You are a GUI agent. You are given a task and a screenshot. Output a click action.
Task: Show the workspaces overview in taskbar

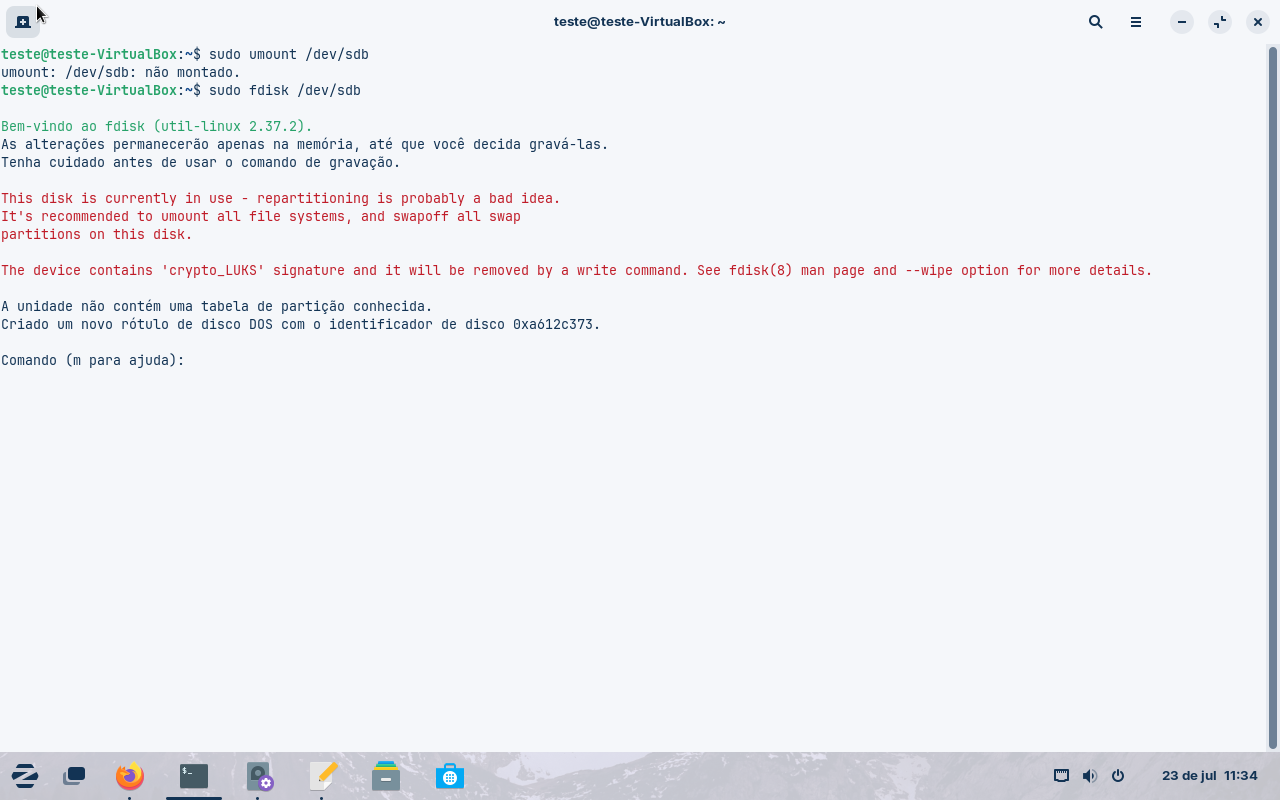[74, 776]
